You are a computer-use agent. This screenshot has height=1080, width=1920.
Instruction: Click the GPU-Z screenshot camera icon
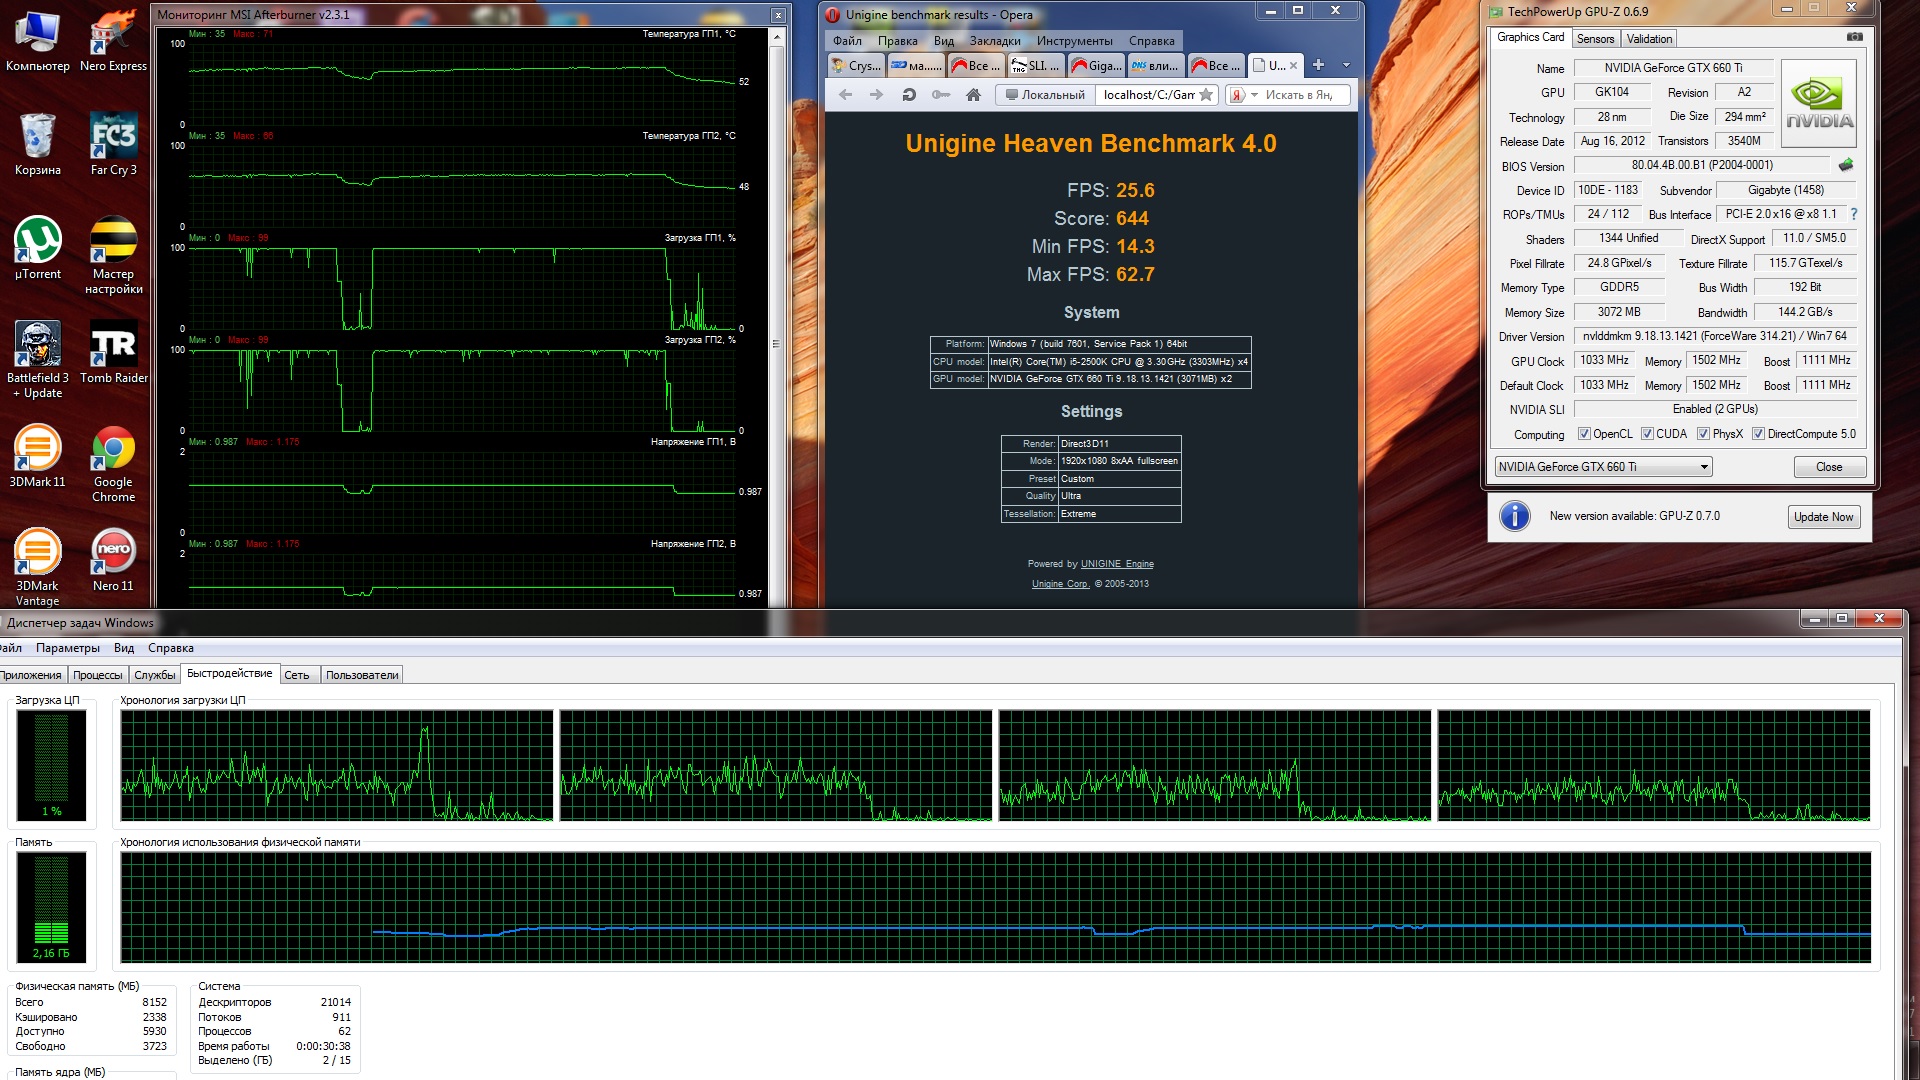pyautogui.click(x=1854, y=37)
